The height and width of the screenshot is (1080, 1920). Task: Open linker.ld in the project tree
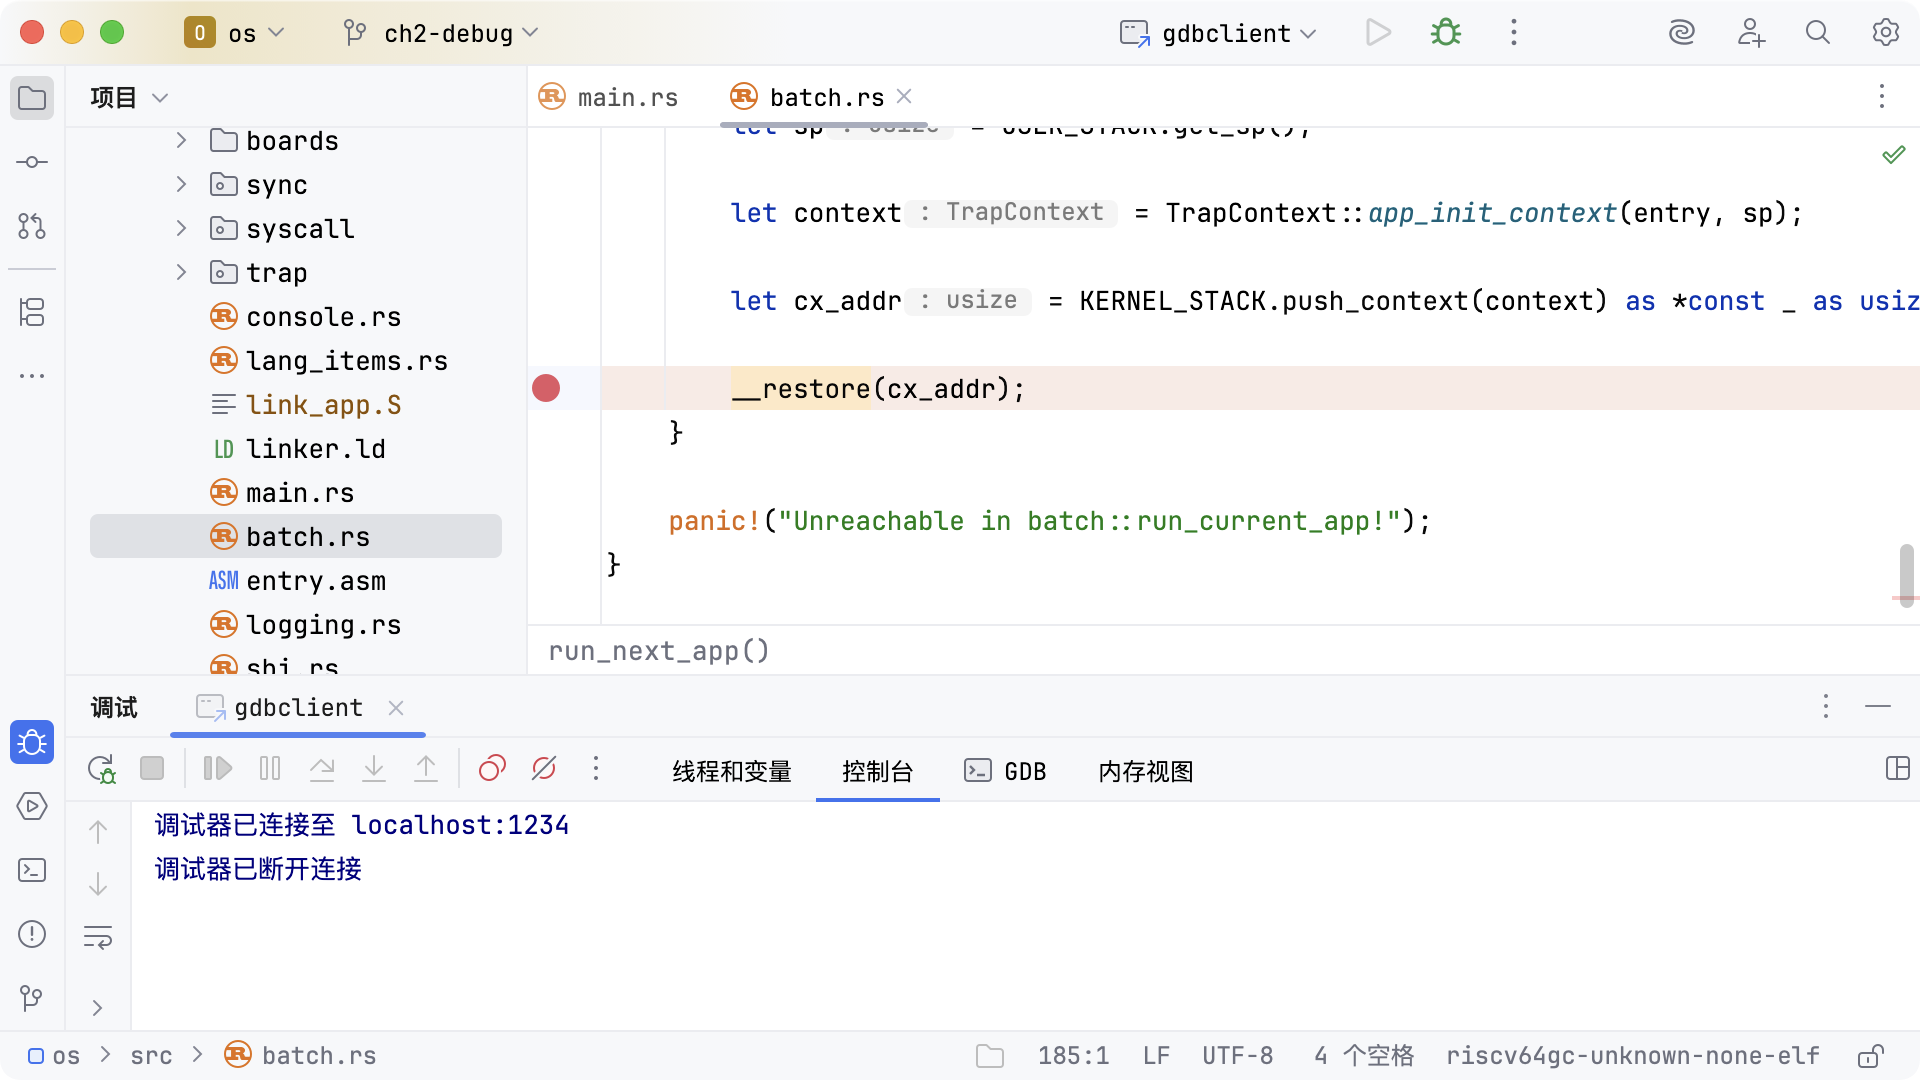pos(315,449)
